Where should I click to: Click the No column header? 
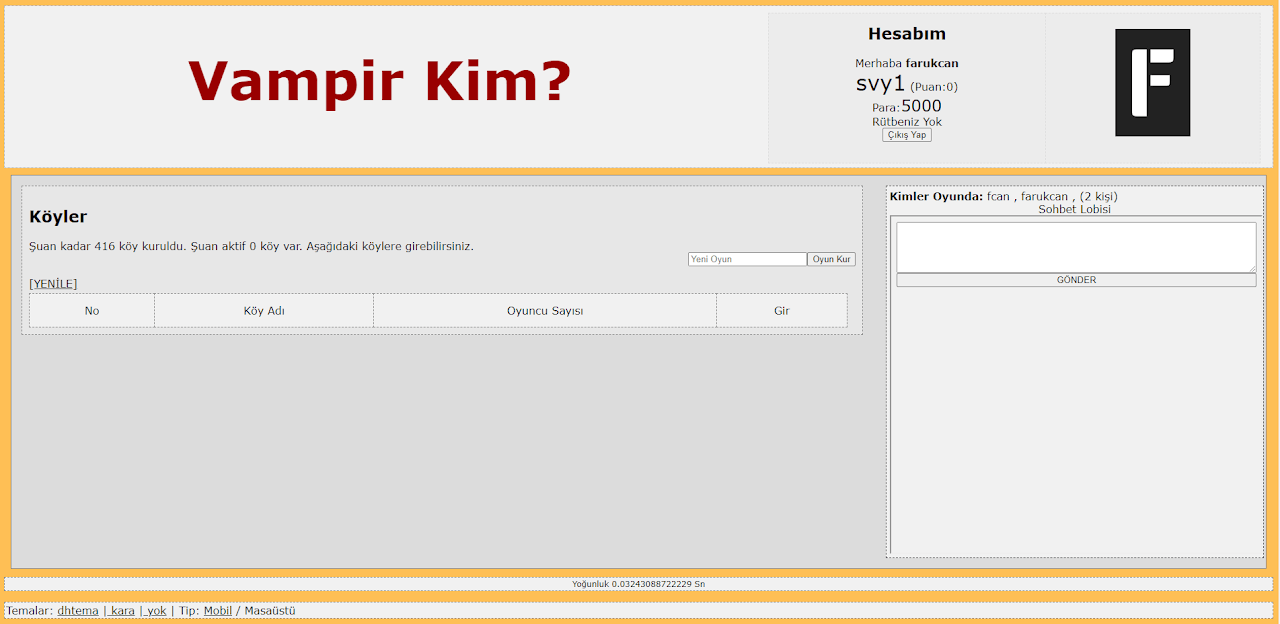click(92, 311)
